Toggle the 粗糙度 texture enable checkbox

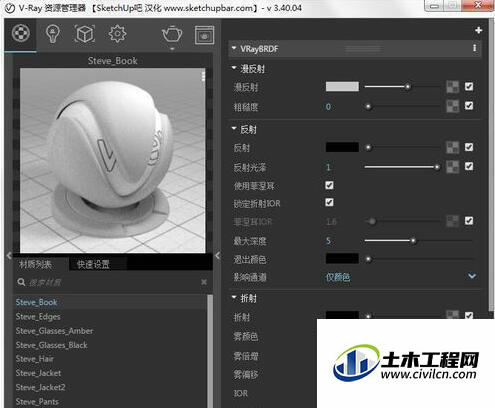pos(469,106)
